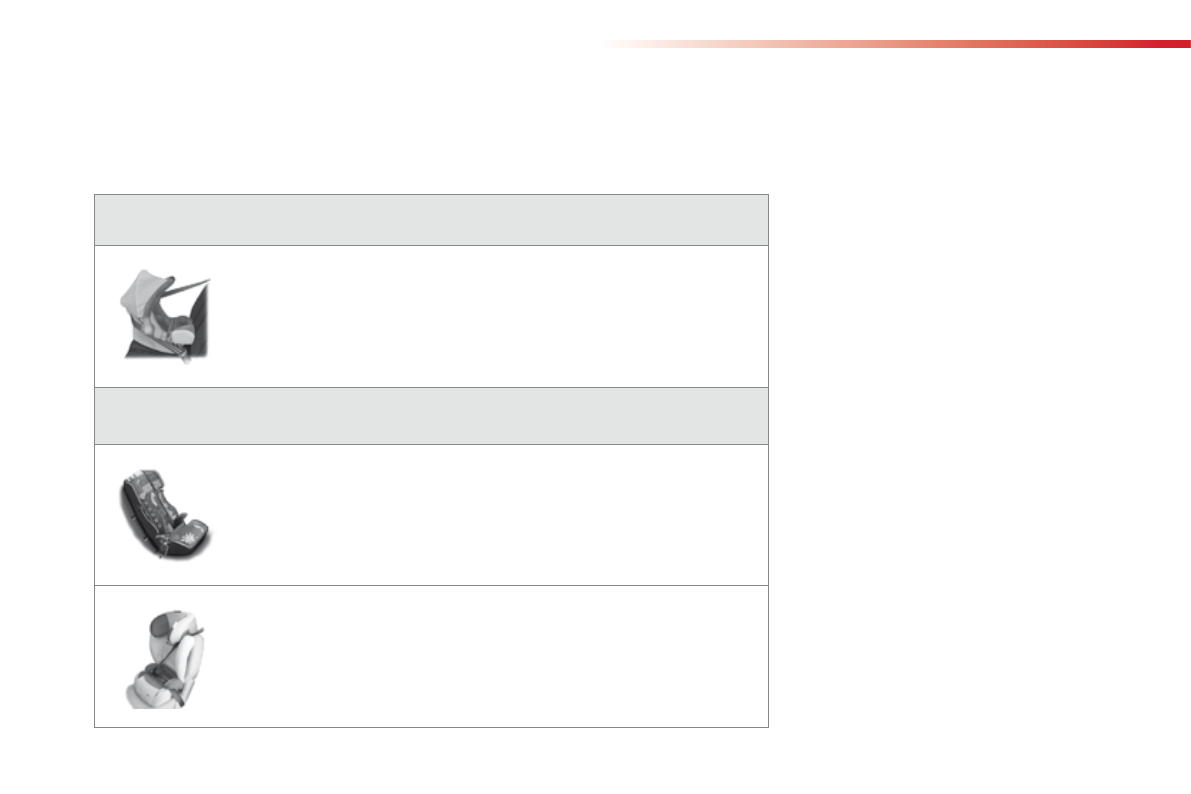Click the empty cell beside the booster seat
1191x794 pixels.
(490, 656)
